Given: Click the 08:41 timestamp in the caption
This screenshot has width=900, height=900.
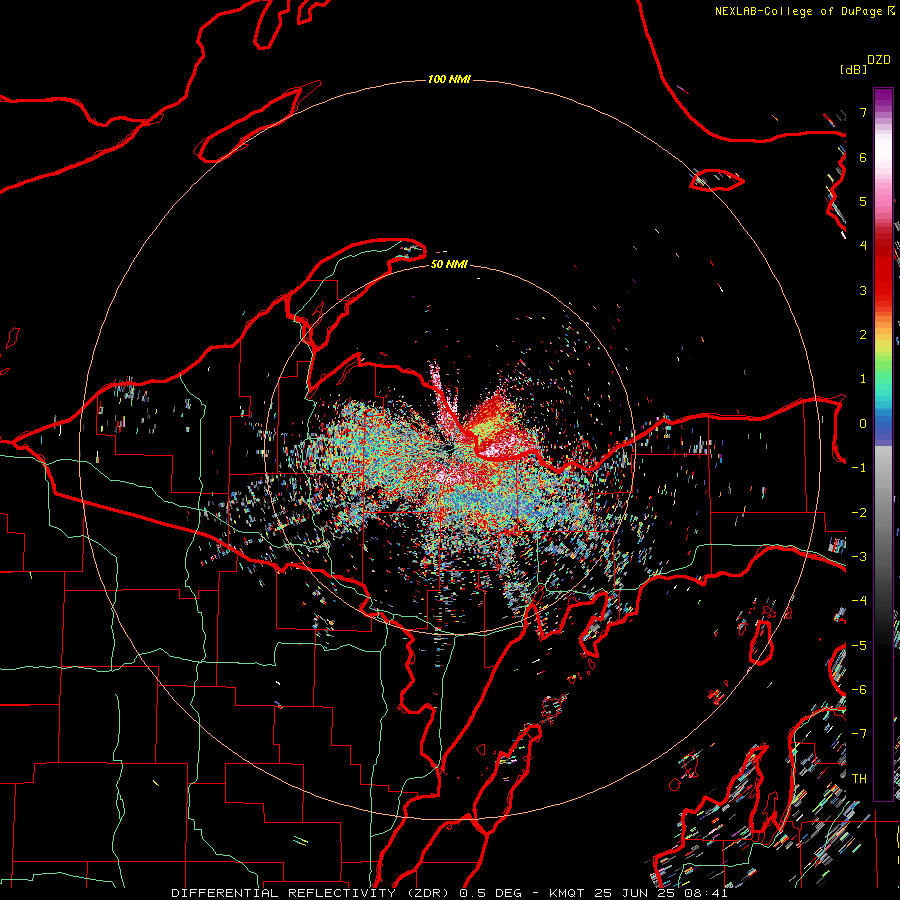Looking at the screenshot, I should pos(705,893).
